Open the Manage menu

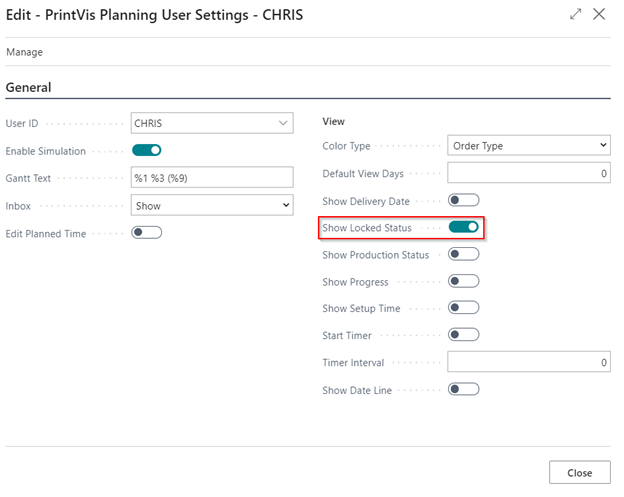pos(25,52)
